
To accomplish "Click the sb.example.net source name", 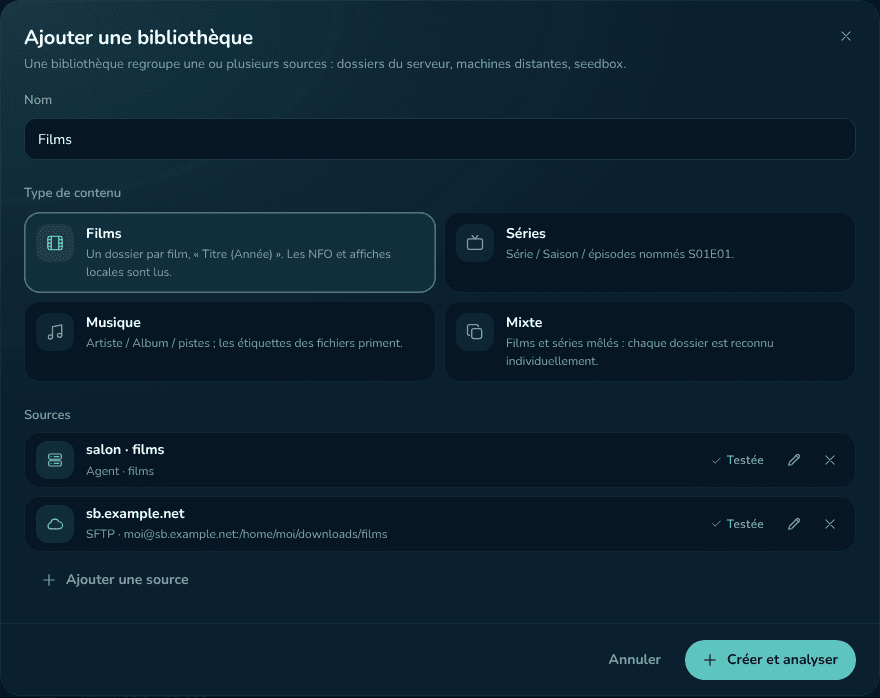I will [135, 513].
